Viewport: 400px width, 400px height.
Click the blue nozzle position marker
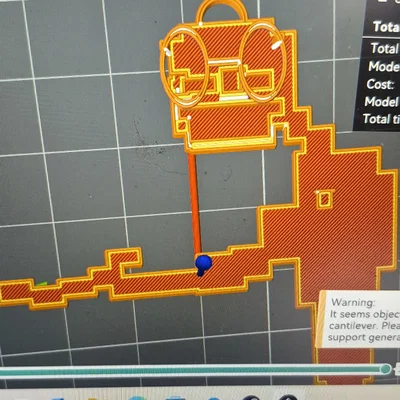point(203,265)
